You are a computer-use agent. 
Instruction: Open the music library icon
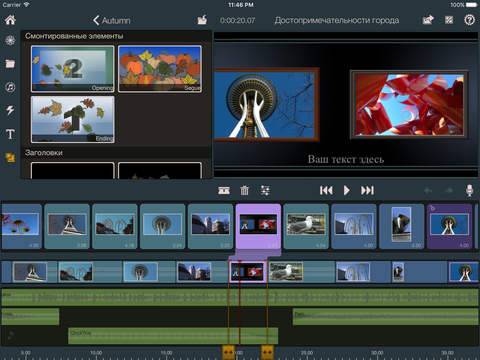click(x=10, y=87)
